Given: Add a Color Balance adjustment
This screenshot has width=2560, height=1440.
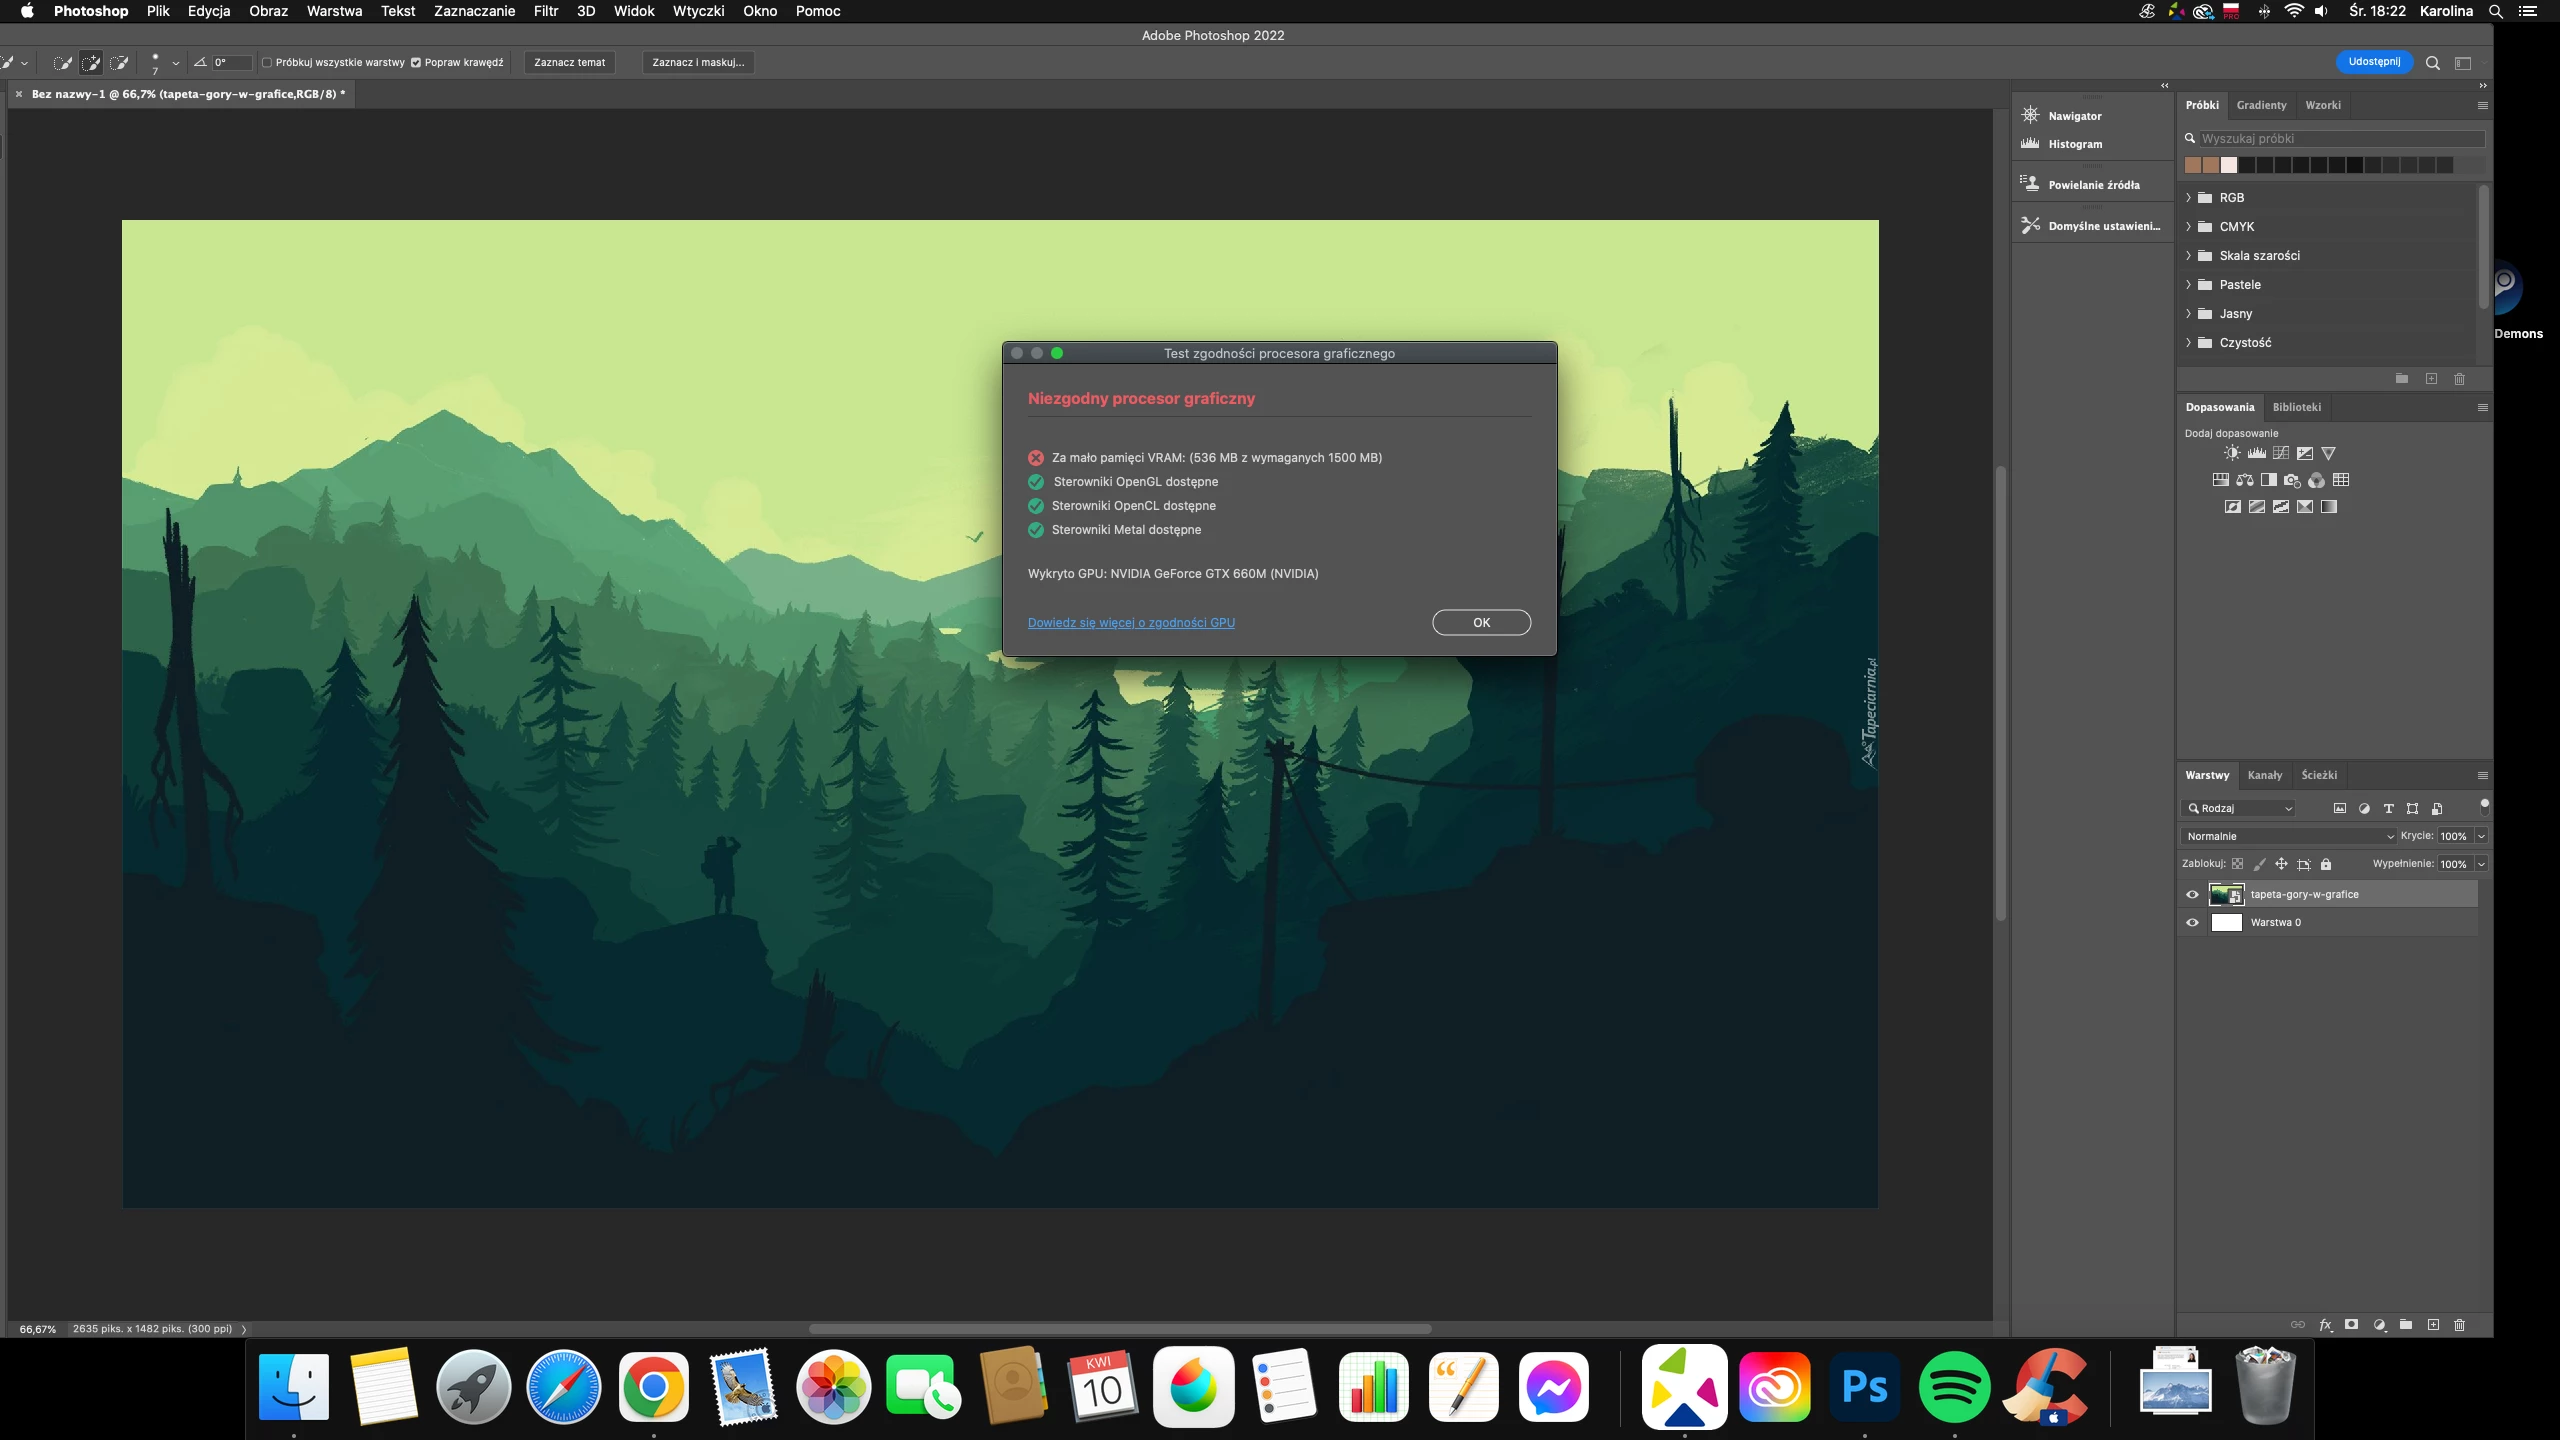Looking at the screenshot, I should tap(2245, 480).
